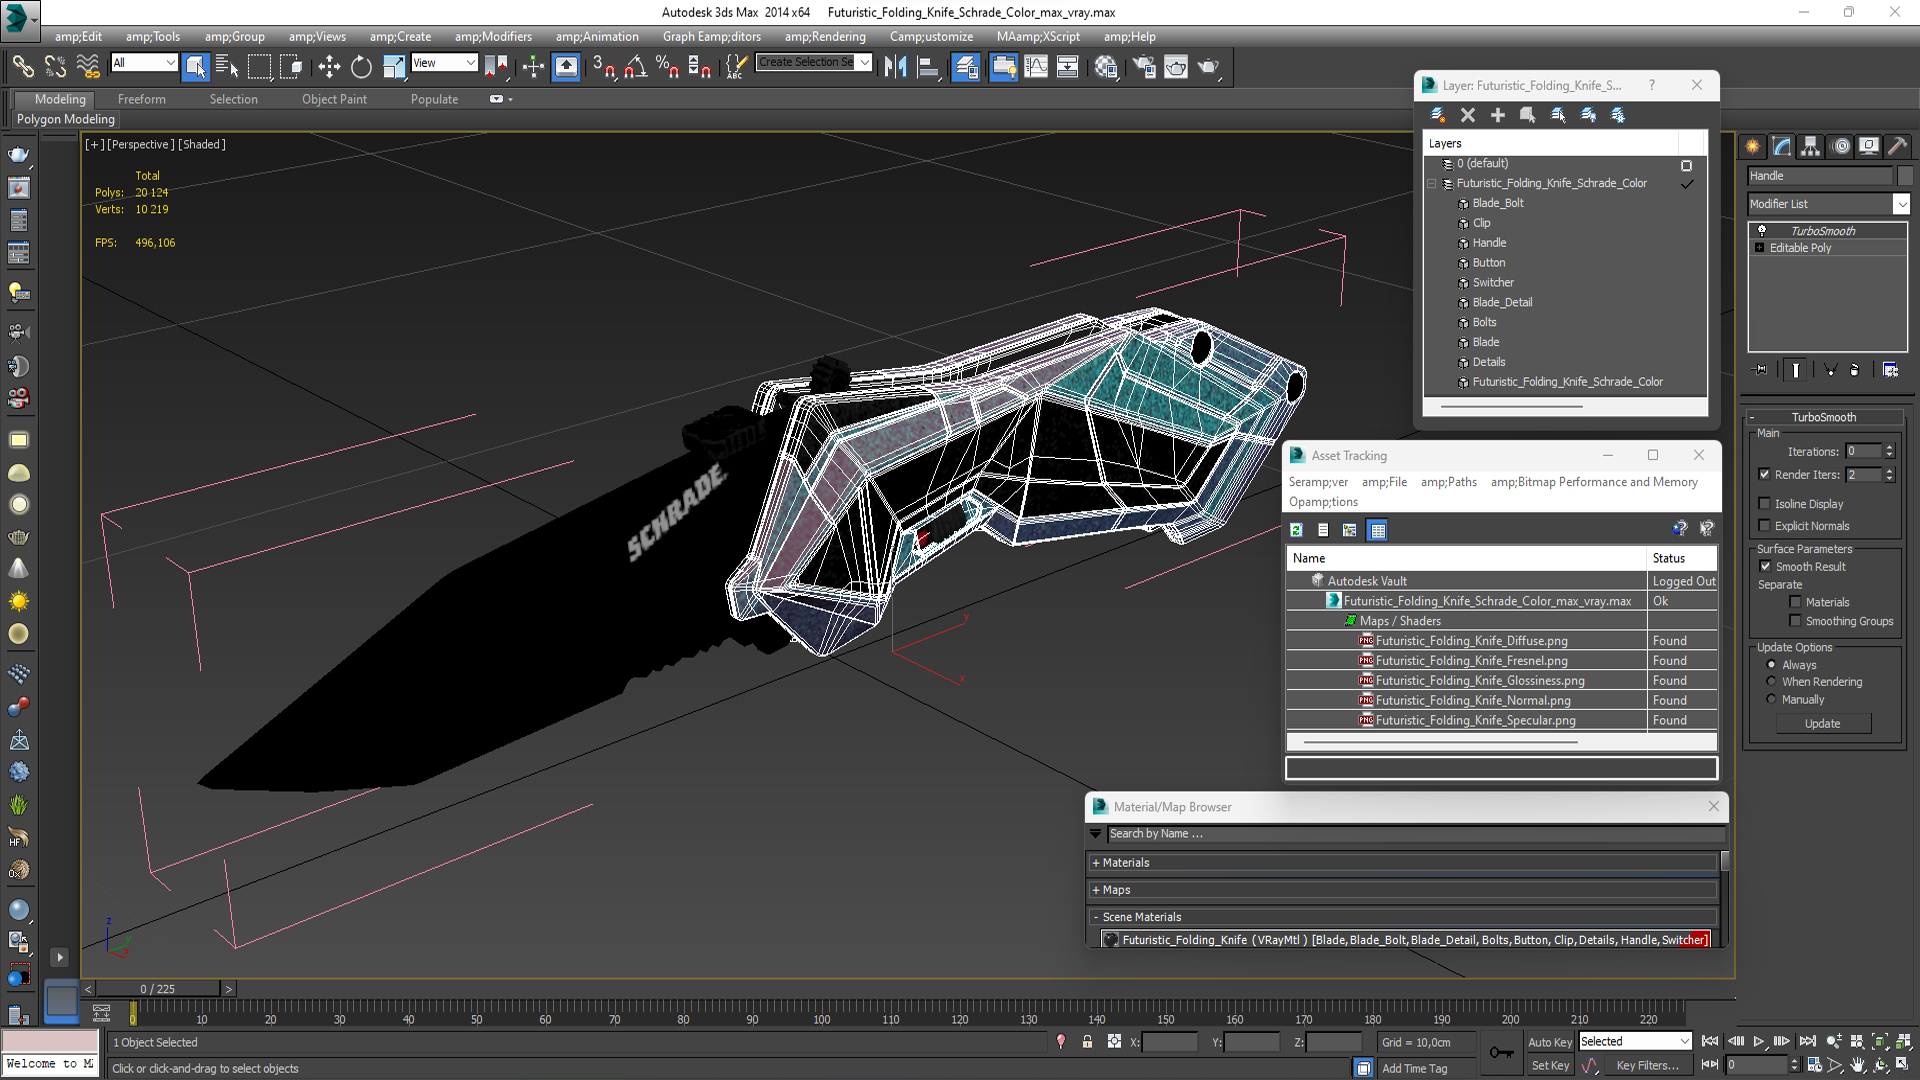Click the Align tool icon

point(928,67)
